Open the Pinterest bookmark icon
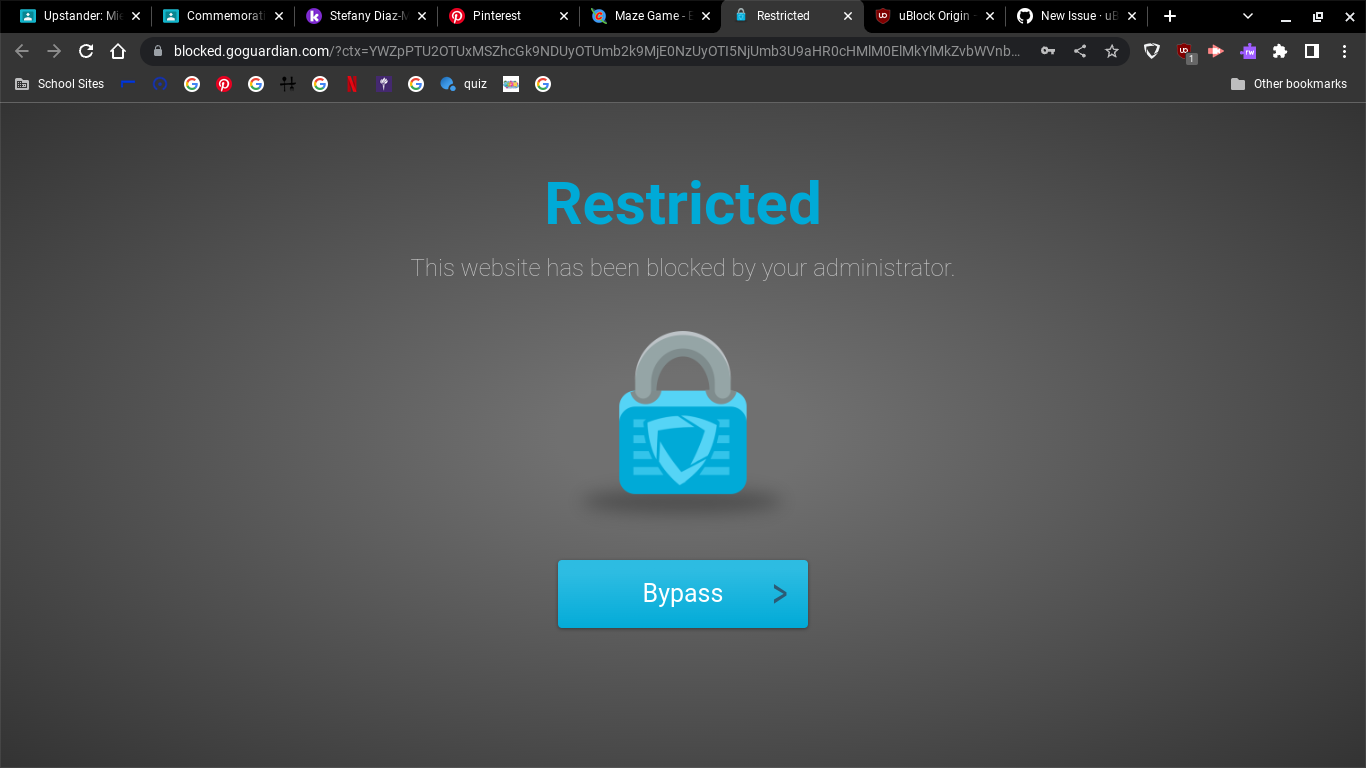The height and width of the screenshot is (768, 1366). [224, 84]
